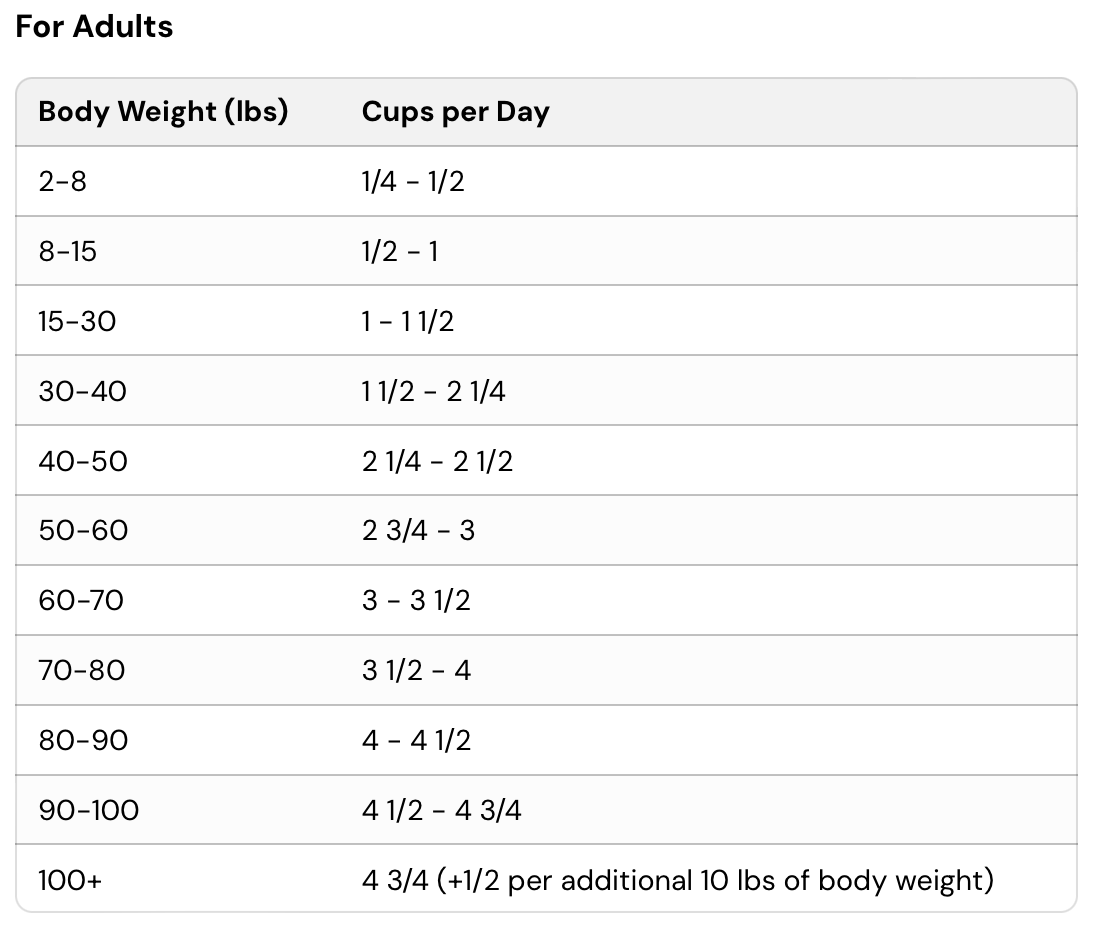This screenshot has width=1104, height=934.
Task: Select the "1/4 - 1/2" cups cell
Action: point(413,181)
